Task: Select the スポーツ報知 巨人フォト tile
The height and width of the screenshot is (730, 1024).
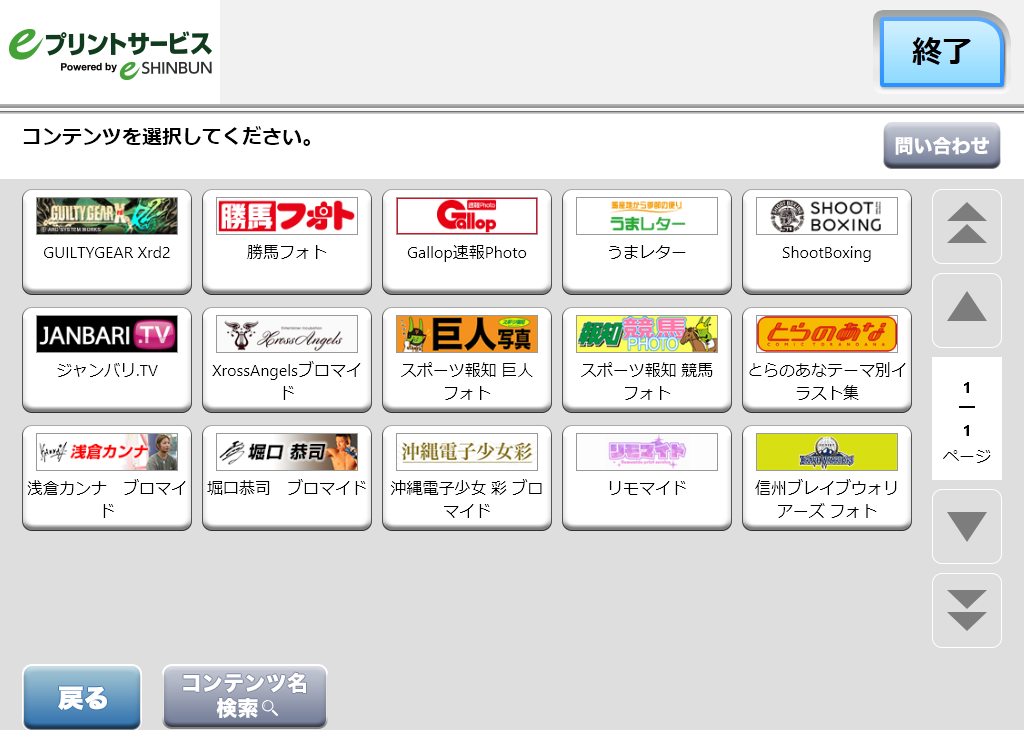Action: click(x=467, y=360)
